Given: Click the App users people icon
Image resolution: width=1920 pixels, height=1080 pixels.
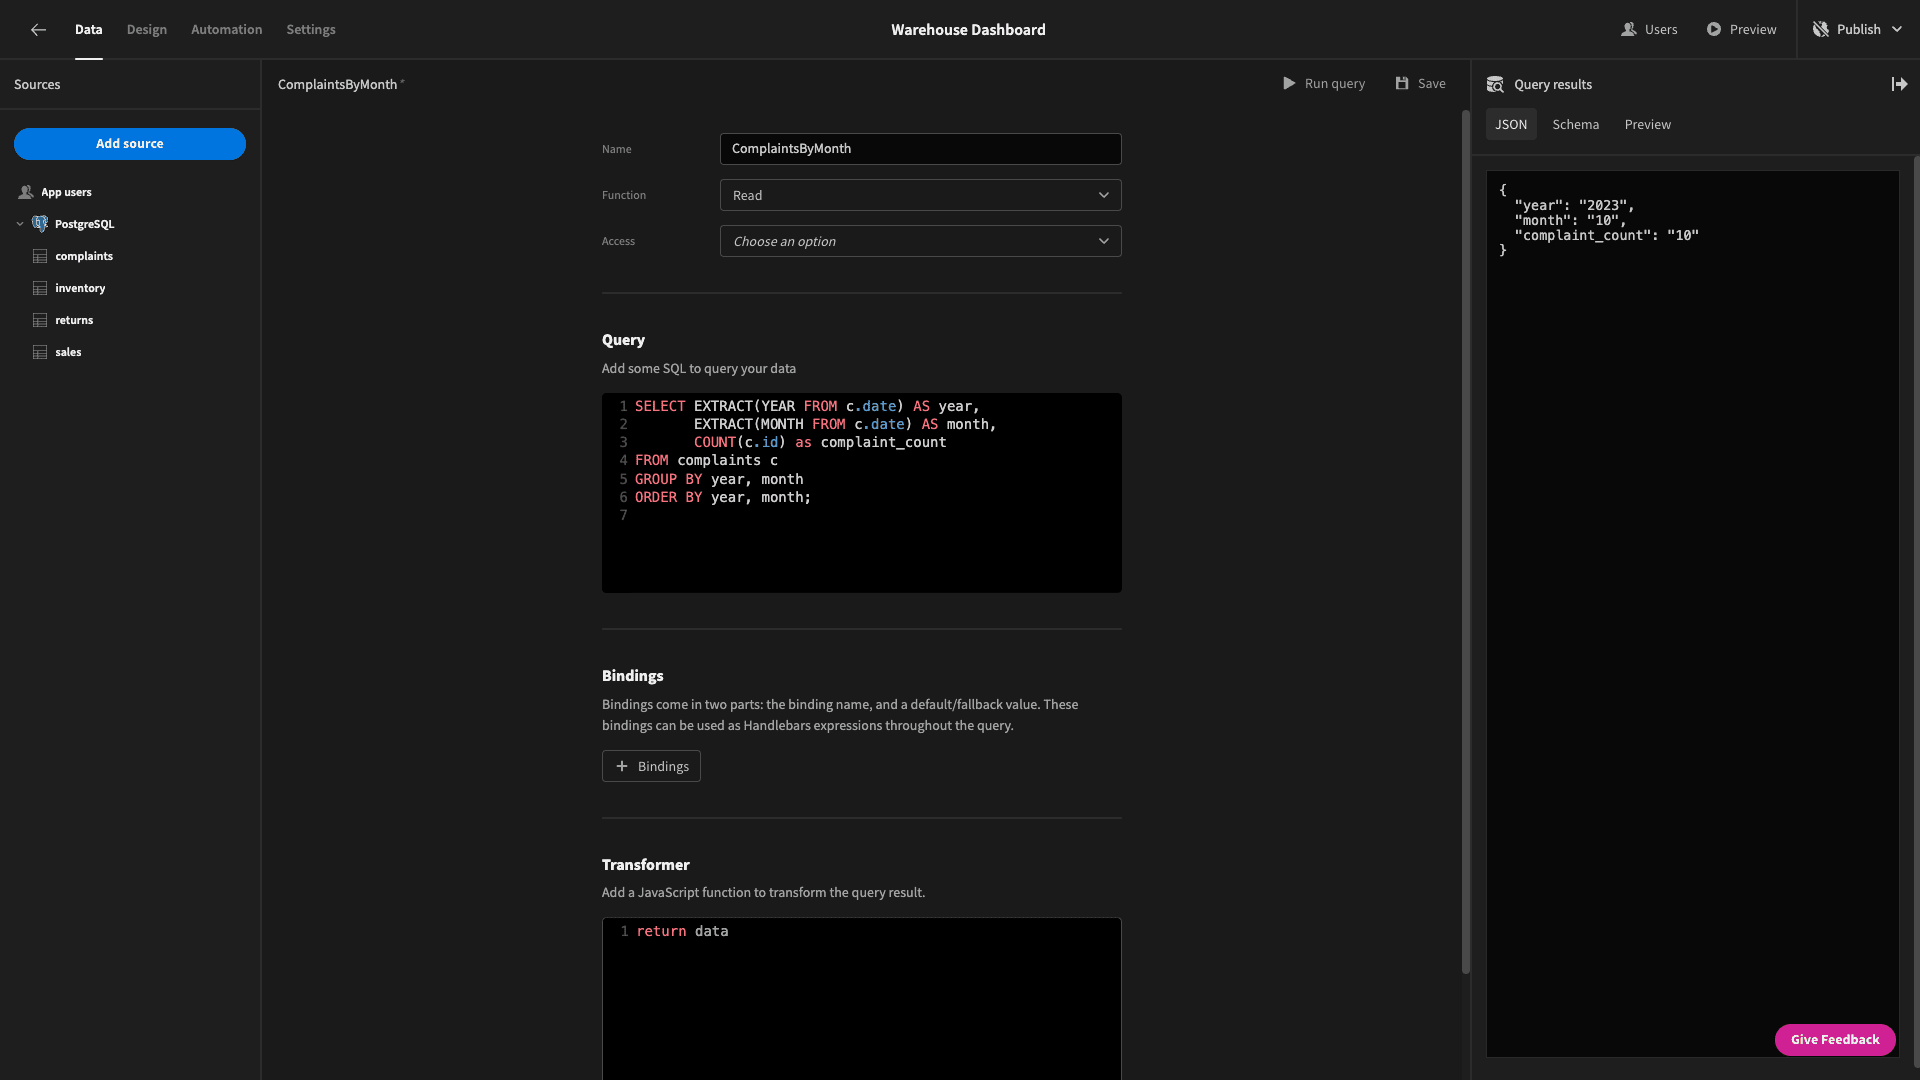Looking at the screenshot, I should point(26,192).
